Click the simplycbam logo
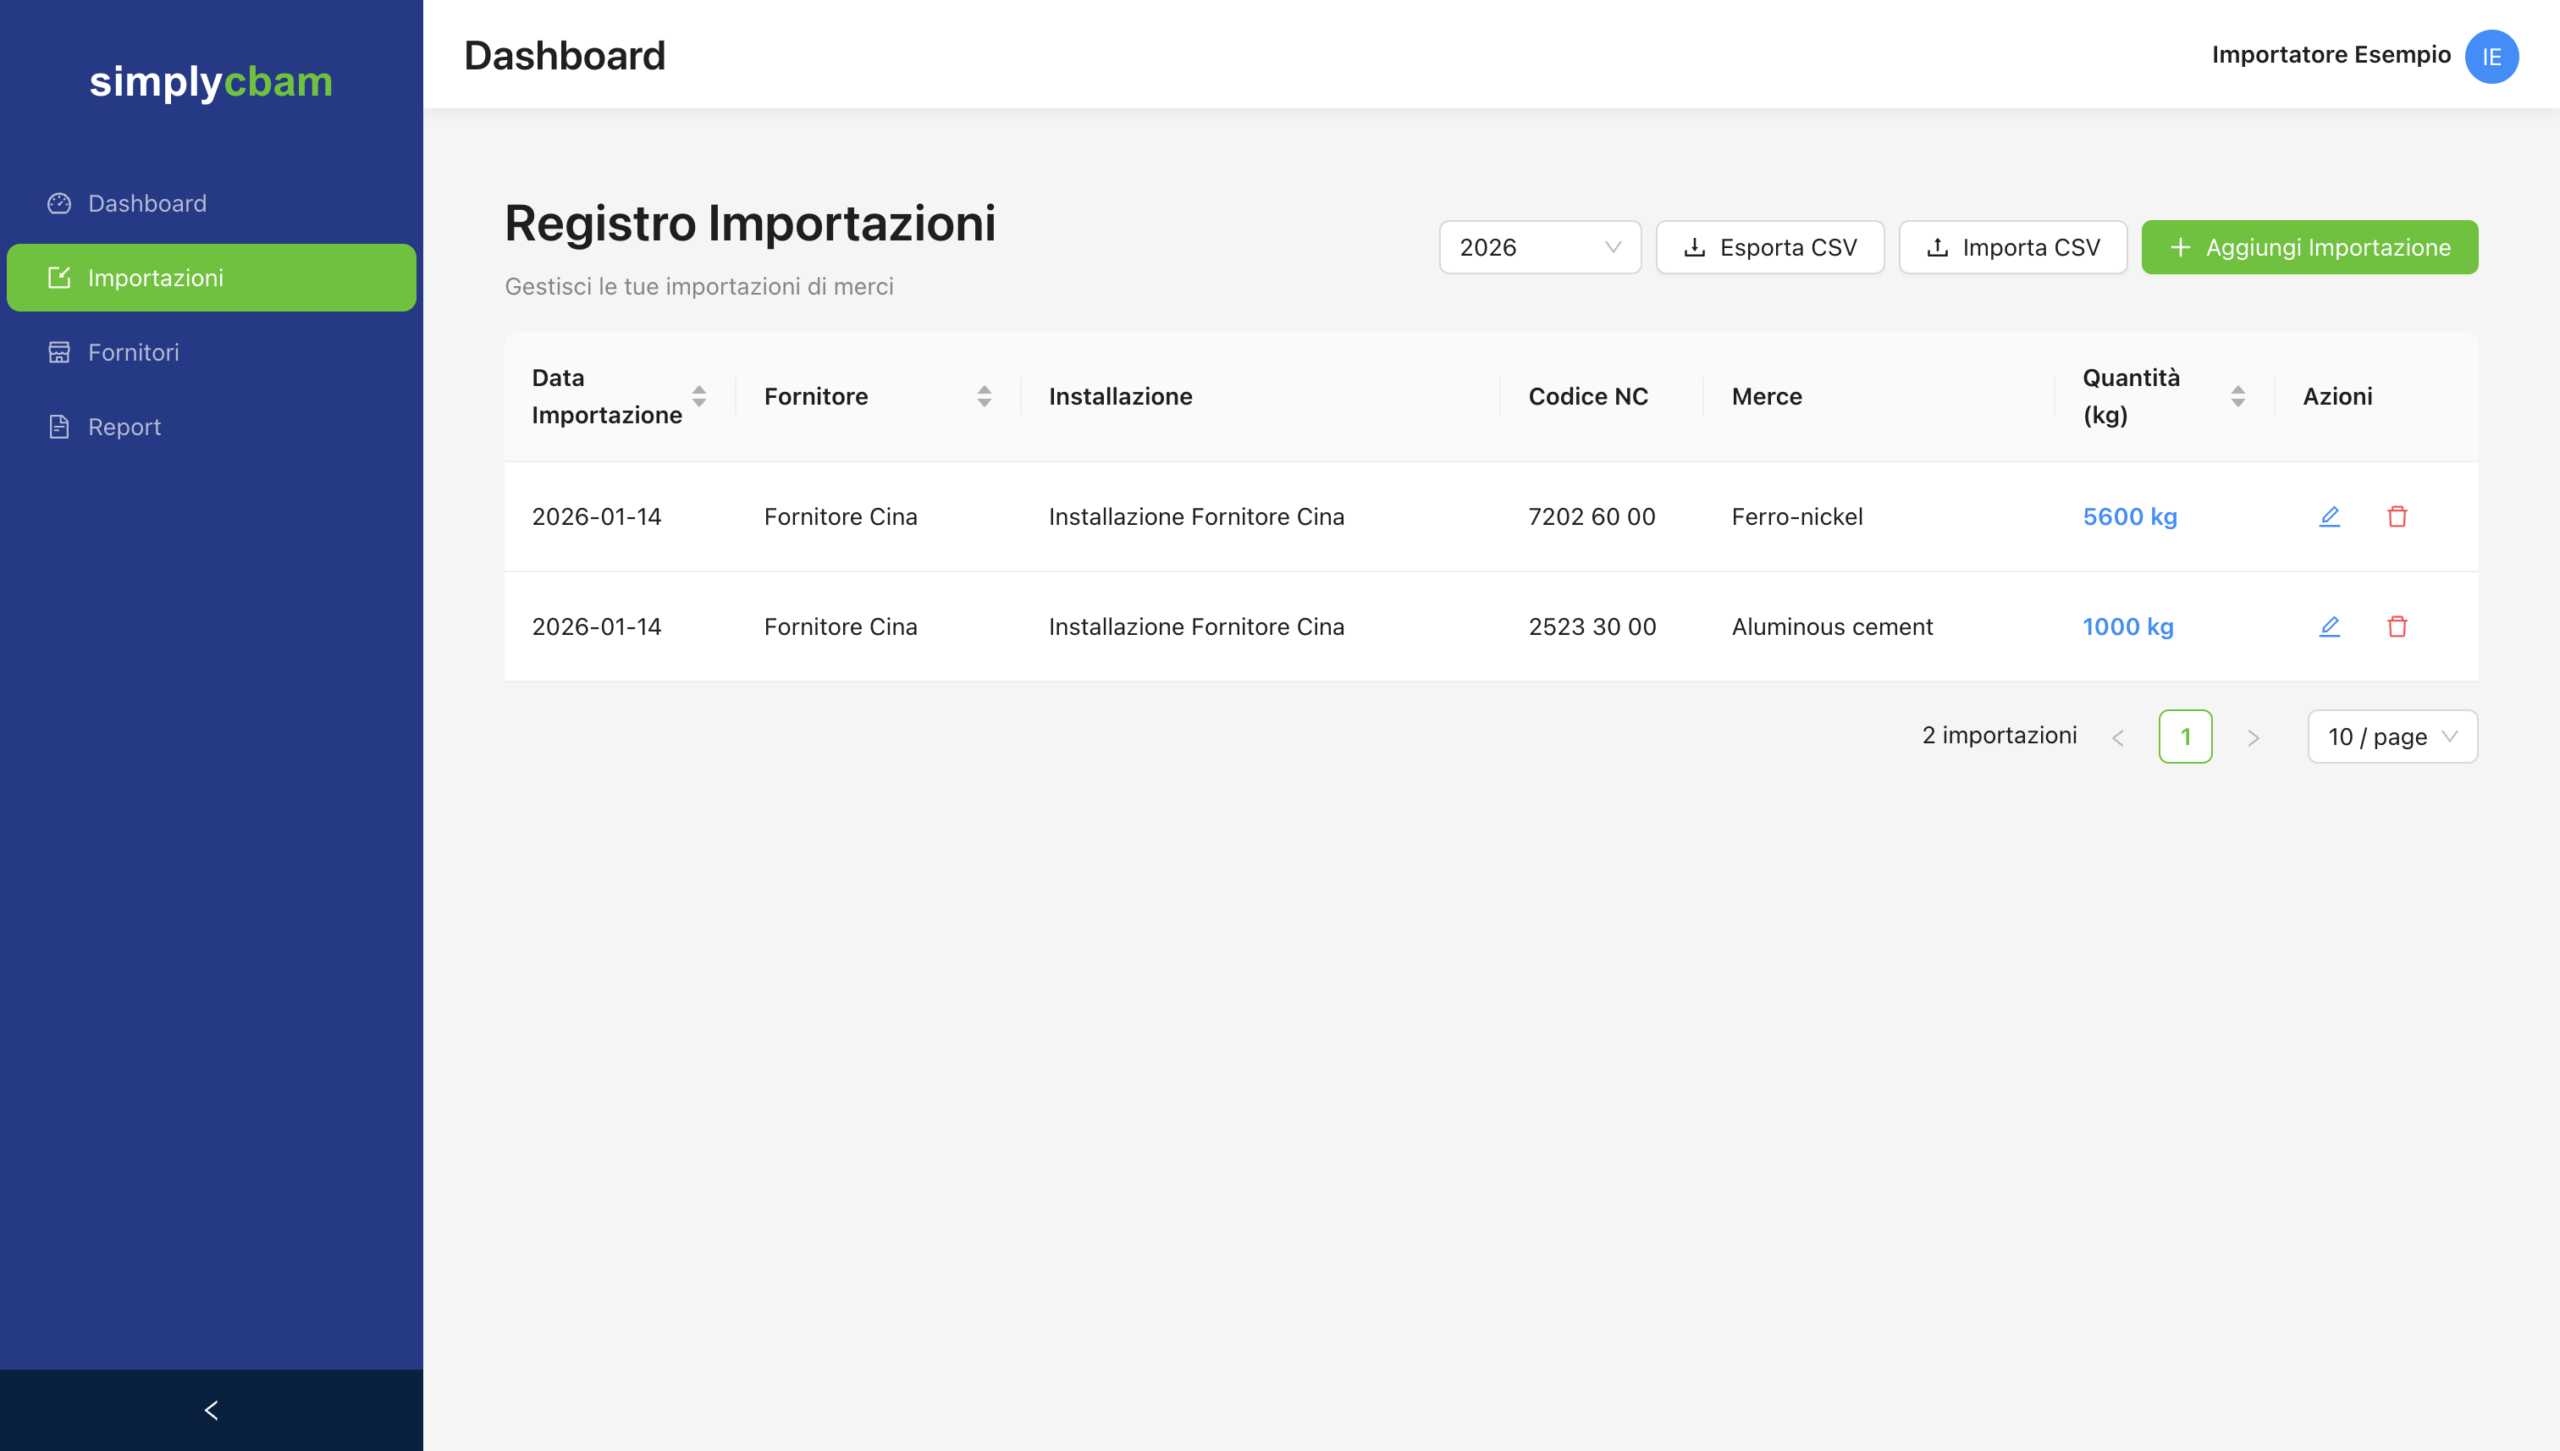This screenshot has height=1451, width=2560. point(211,82)
